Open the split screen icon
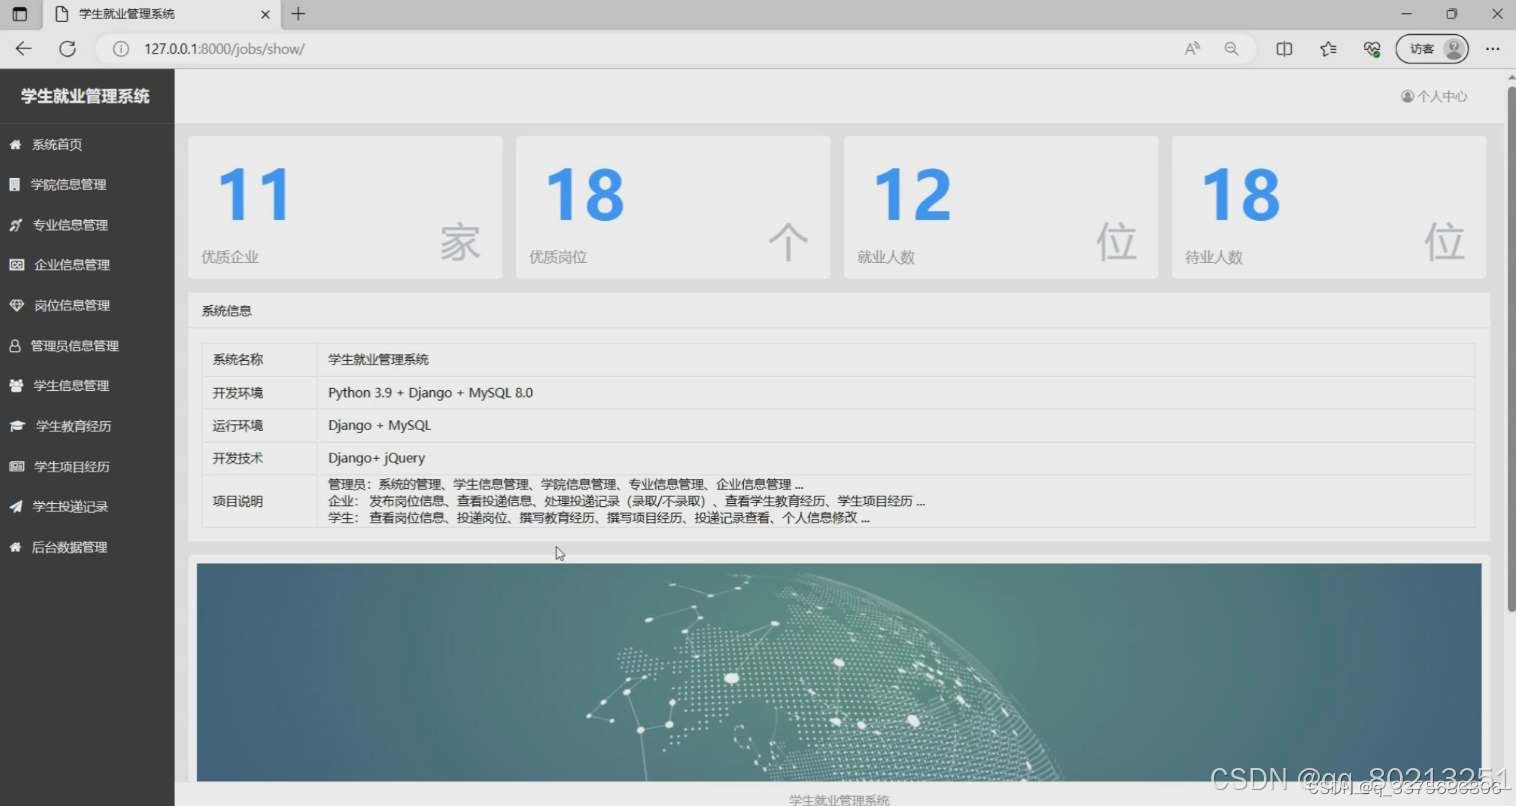1516x806 pixels. pos(1284,48)
